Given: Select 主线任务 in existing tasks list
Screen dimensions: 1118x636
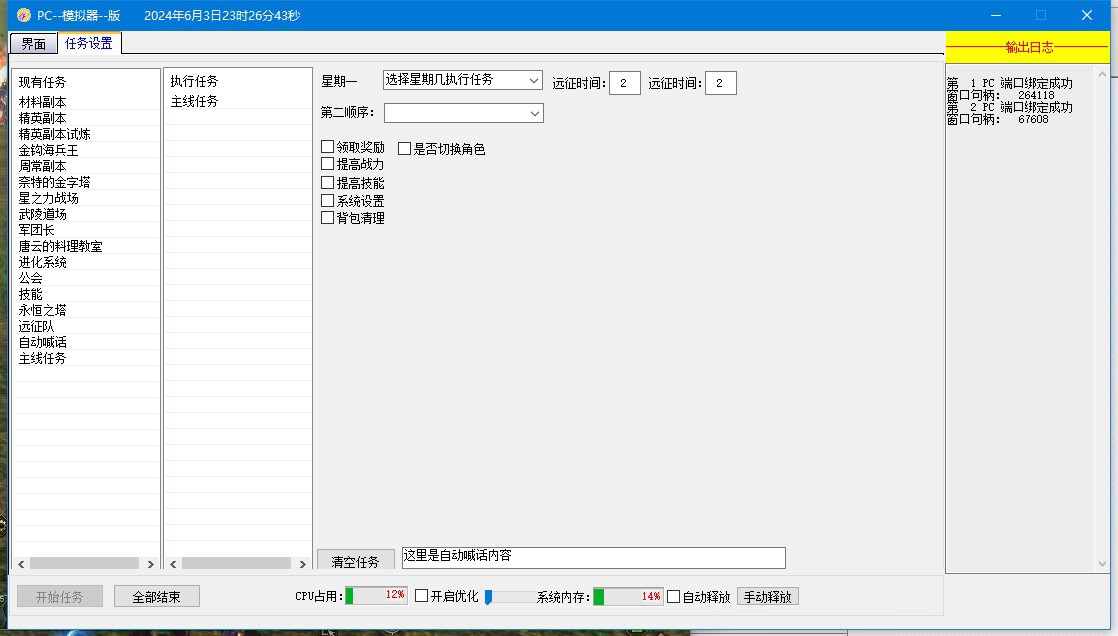Looking at the screenshot, I should tap(86, 359).
